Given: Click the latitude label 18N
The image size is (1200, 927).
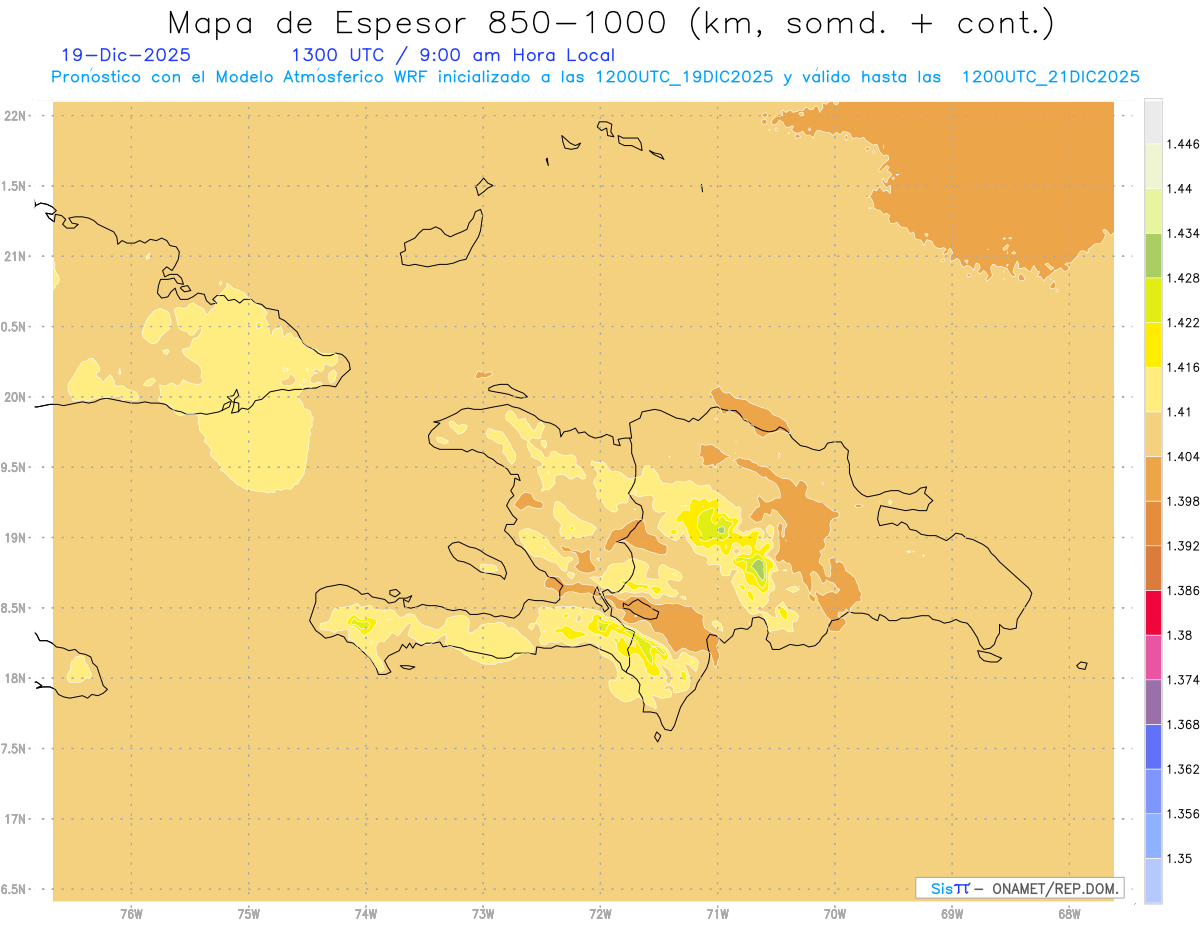Looking at the screenshot, I should point(15,679).
